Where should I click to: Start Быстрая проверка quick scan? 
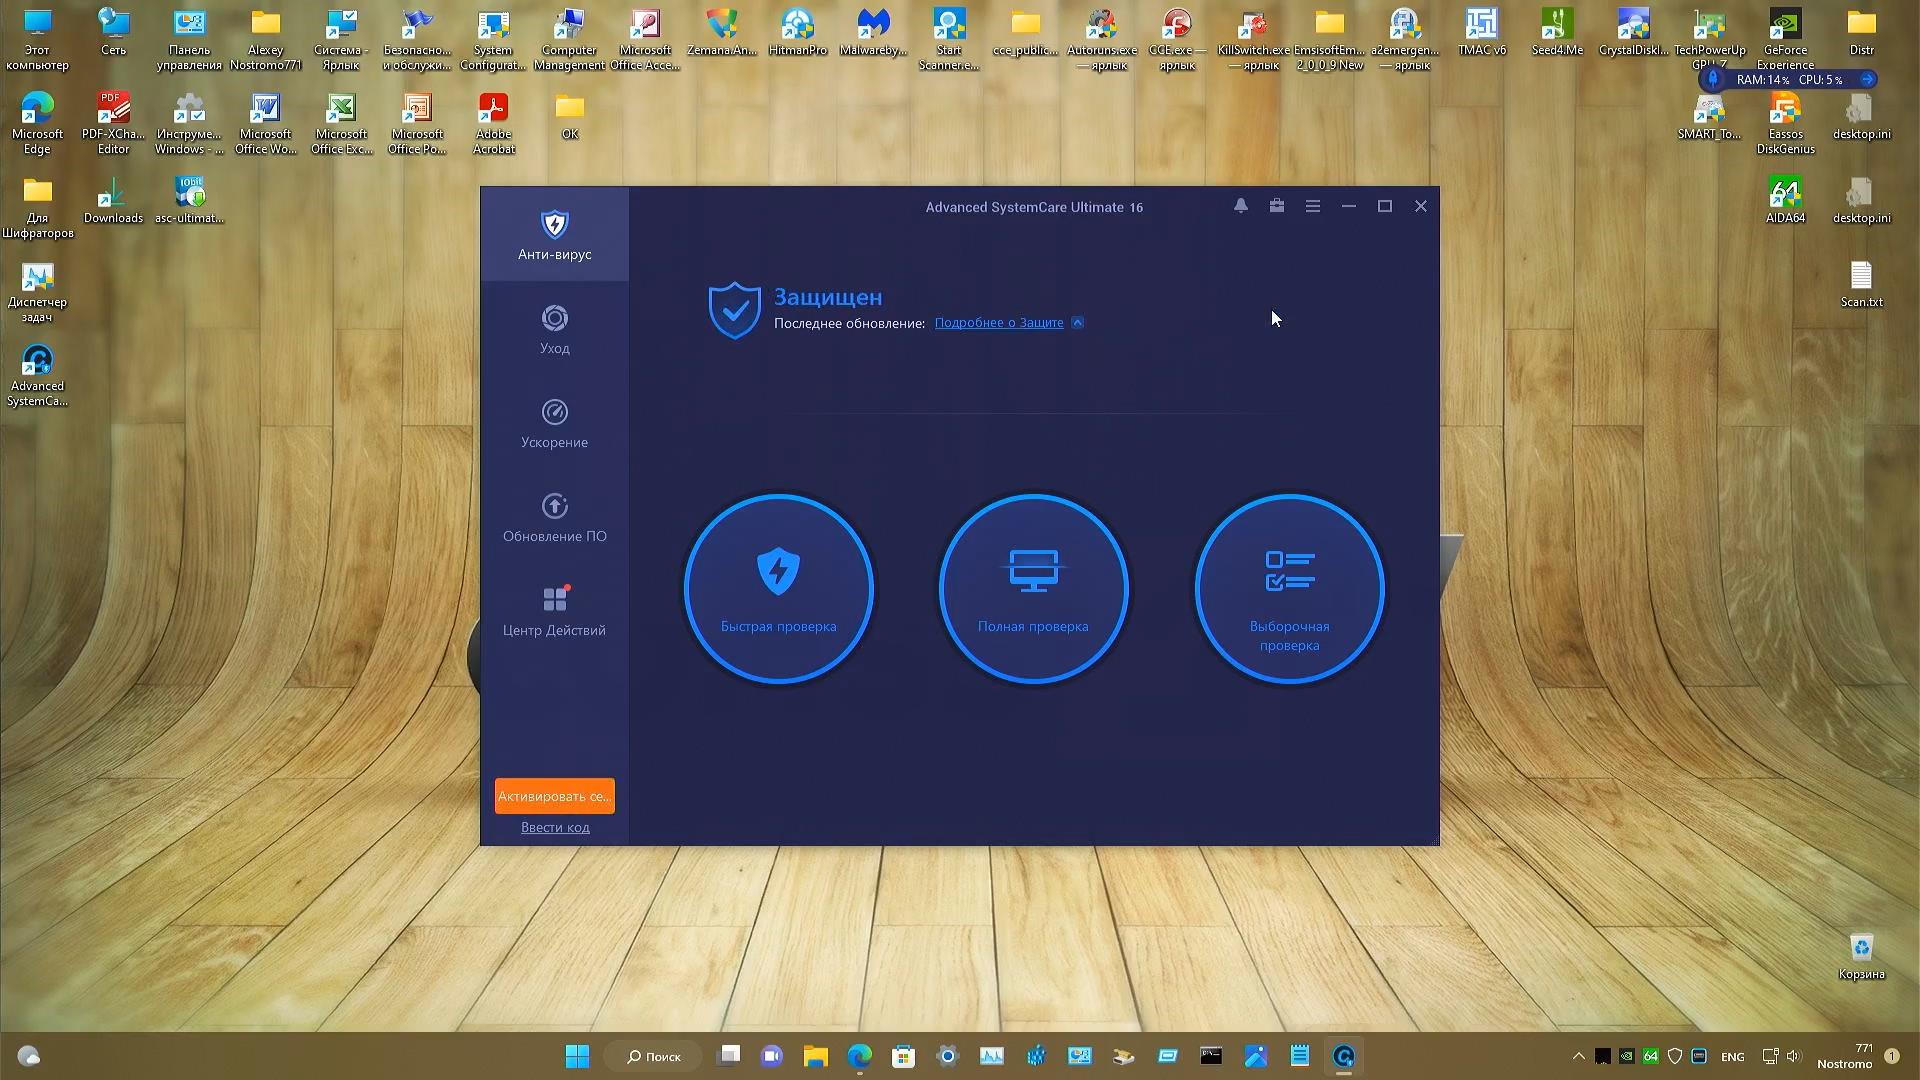tap(778, 589)
